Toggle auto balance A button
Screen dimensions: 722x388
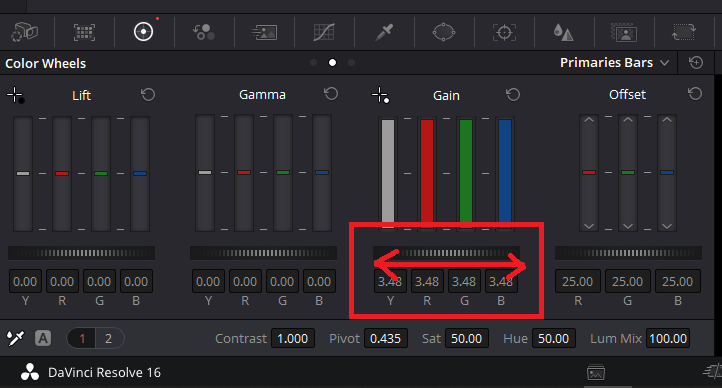pyautogui.click(x=43, y=338)
